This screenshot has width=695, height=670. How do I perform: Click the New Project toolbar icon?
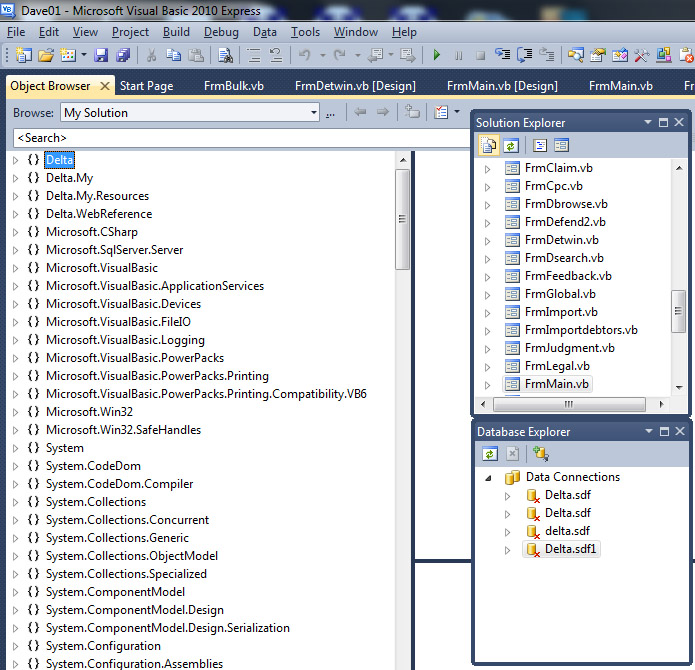tap(23, 55)
